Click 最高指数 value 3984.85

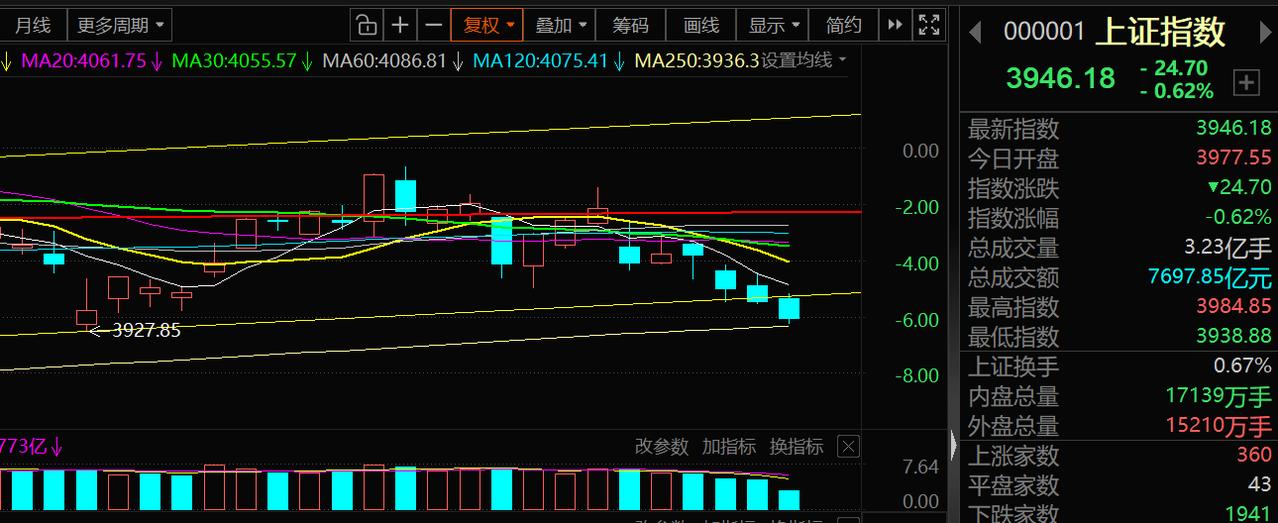click(x=1233, y=306)
